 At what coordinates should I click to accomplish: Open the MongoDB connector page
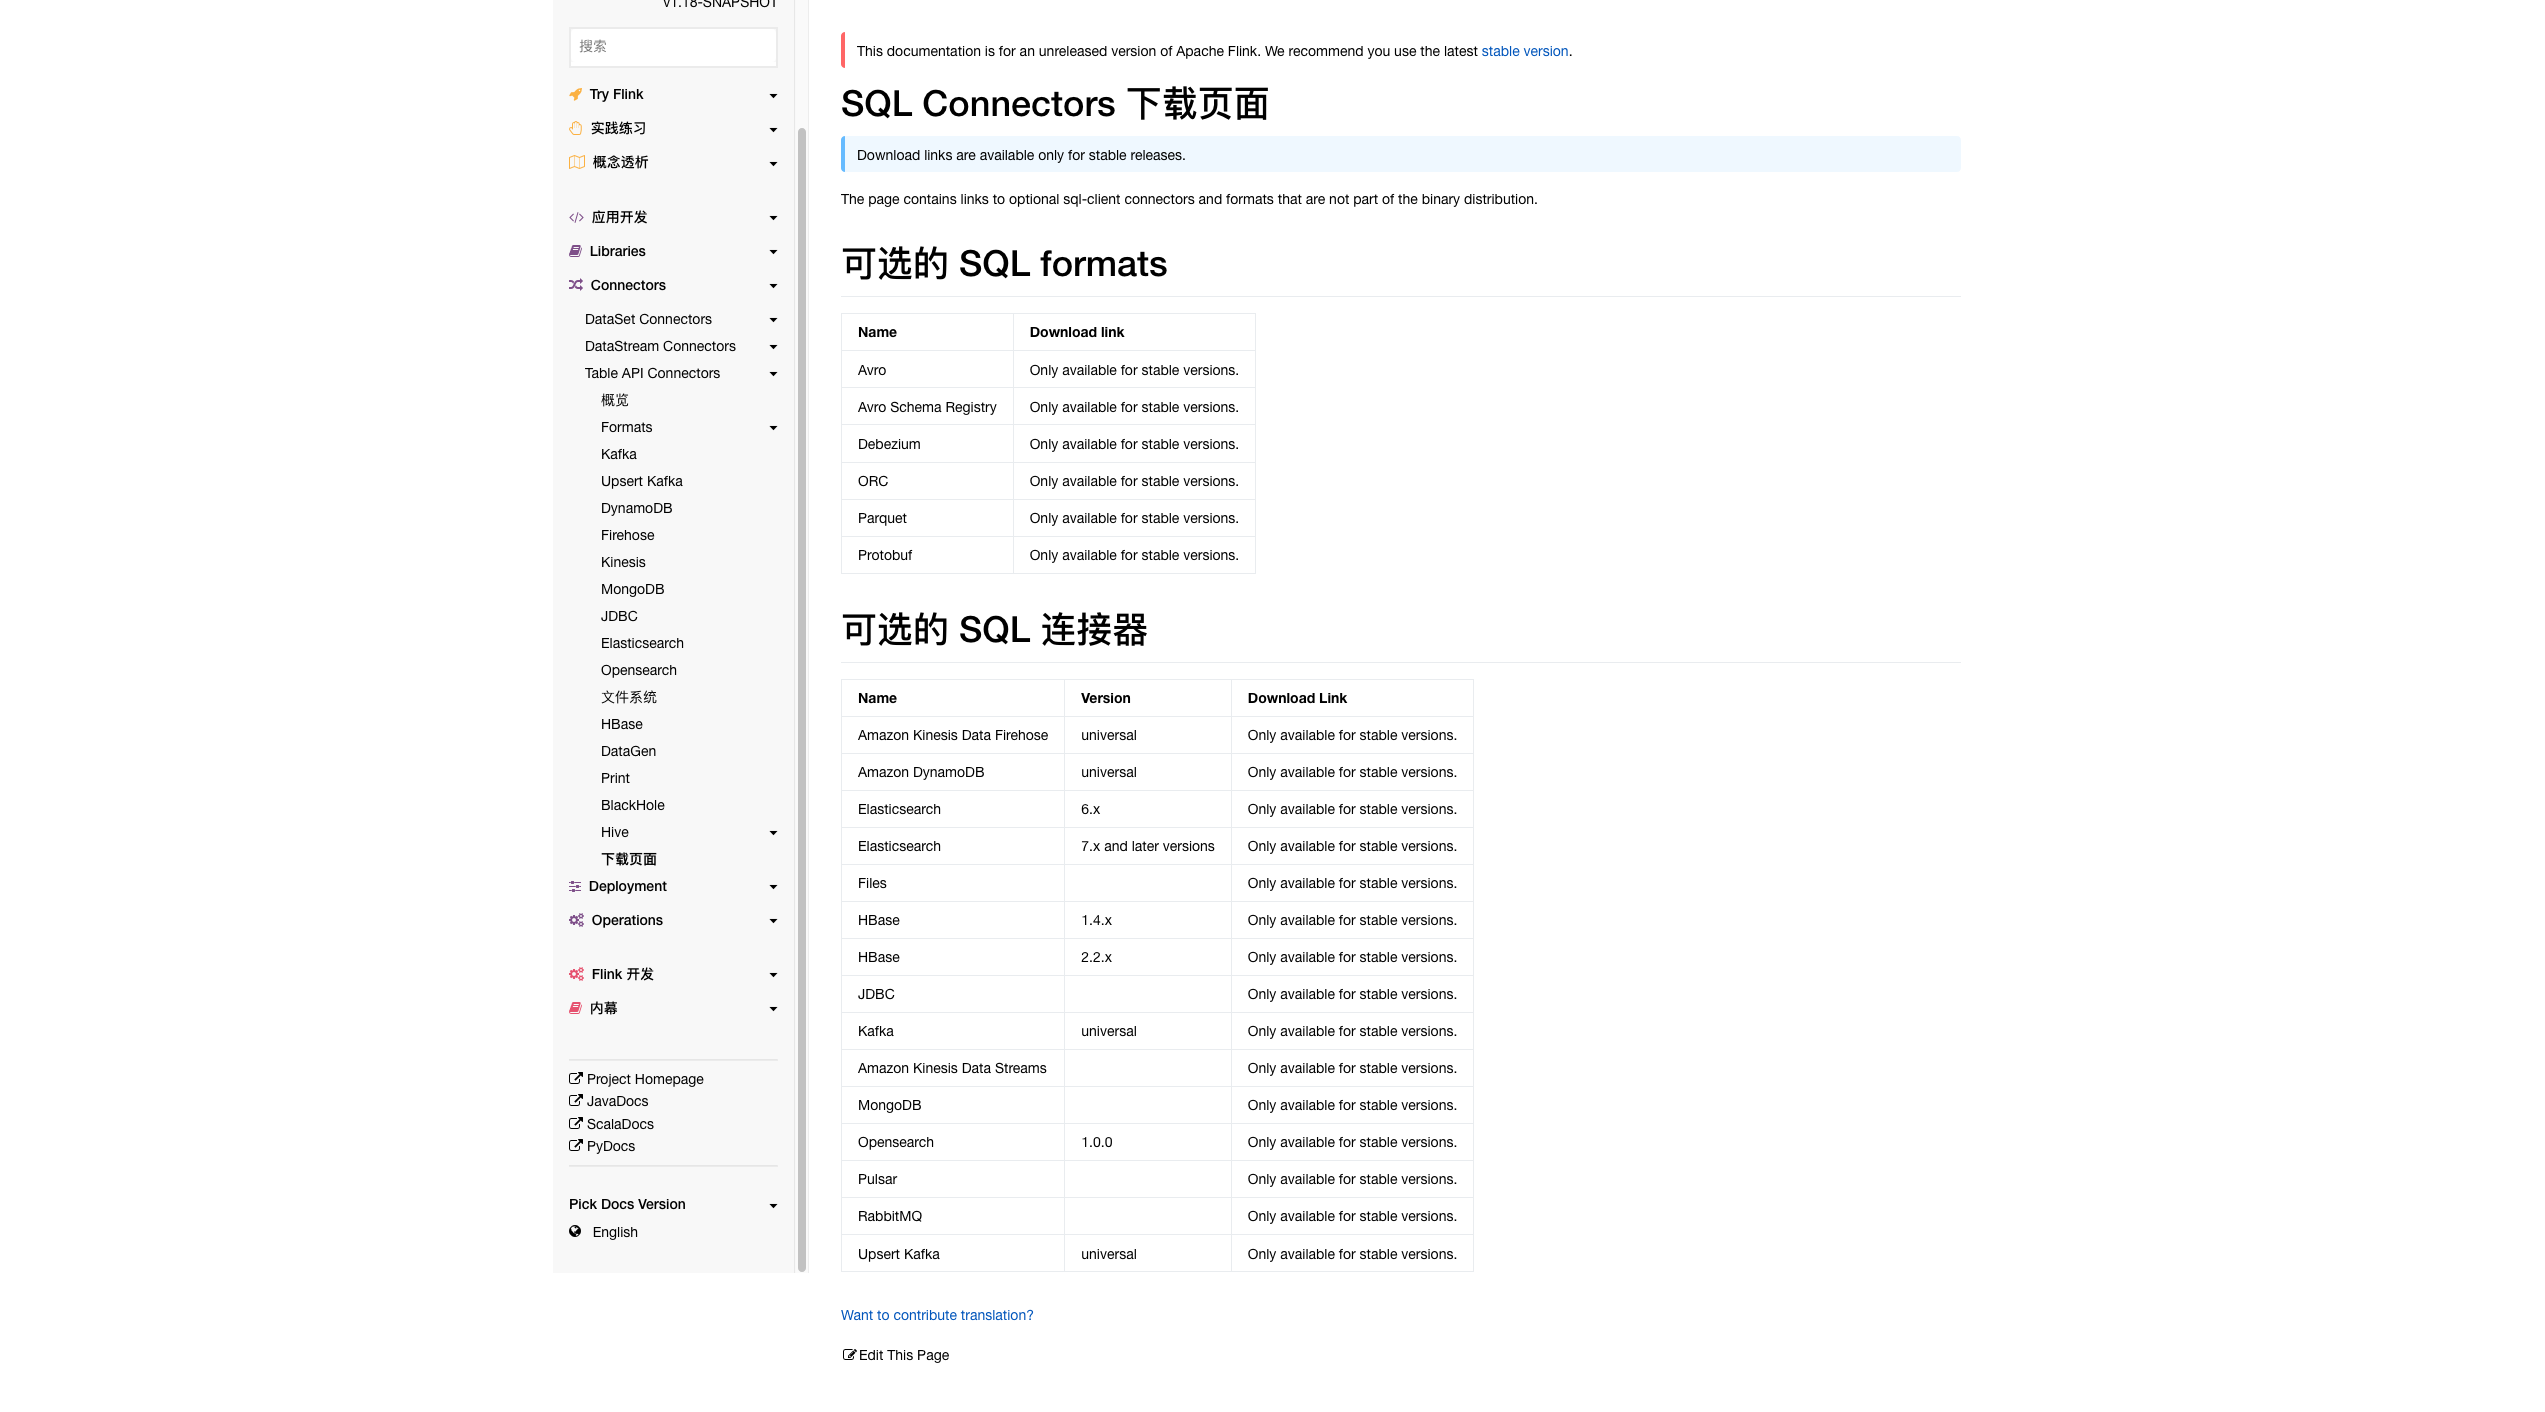click(633, 589)
